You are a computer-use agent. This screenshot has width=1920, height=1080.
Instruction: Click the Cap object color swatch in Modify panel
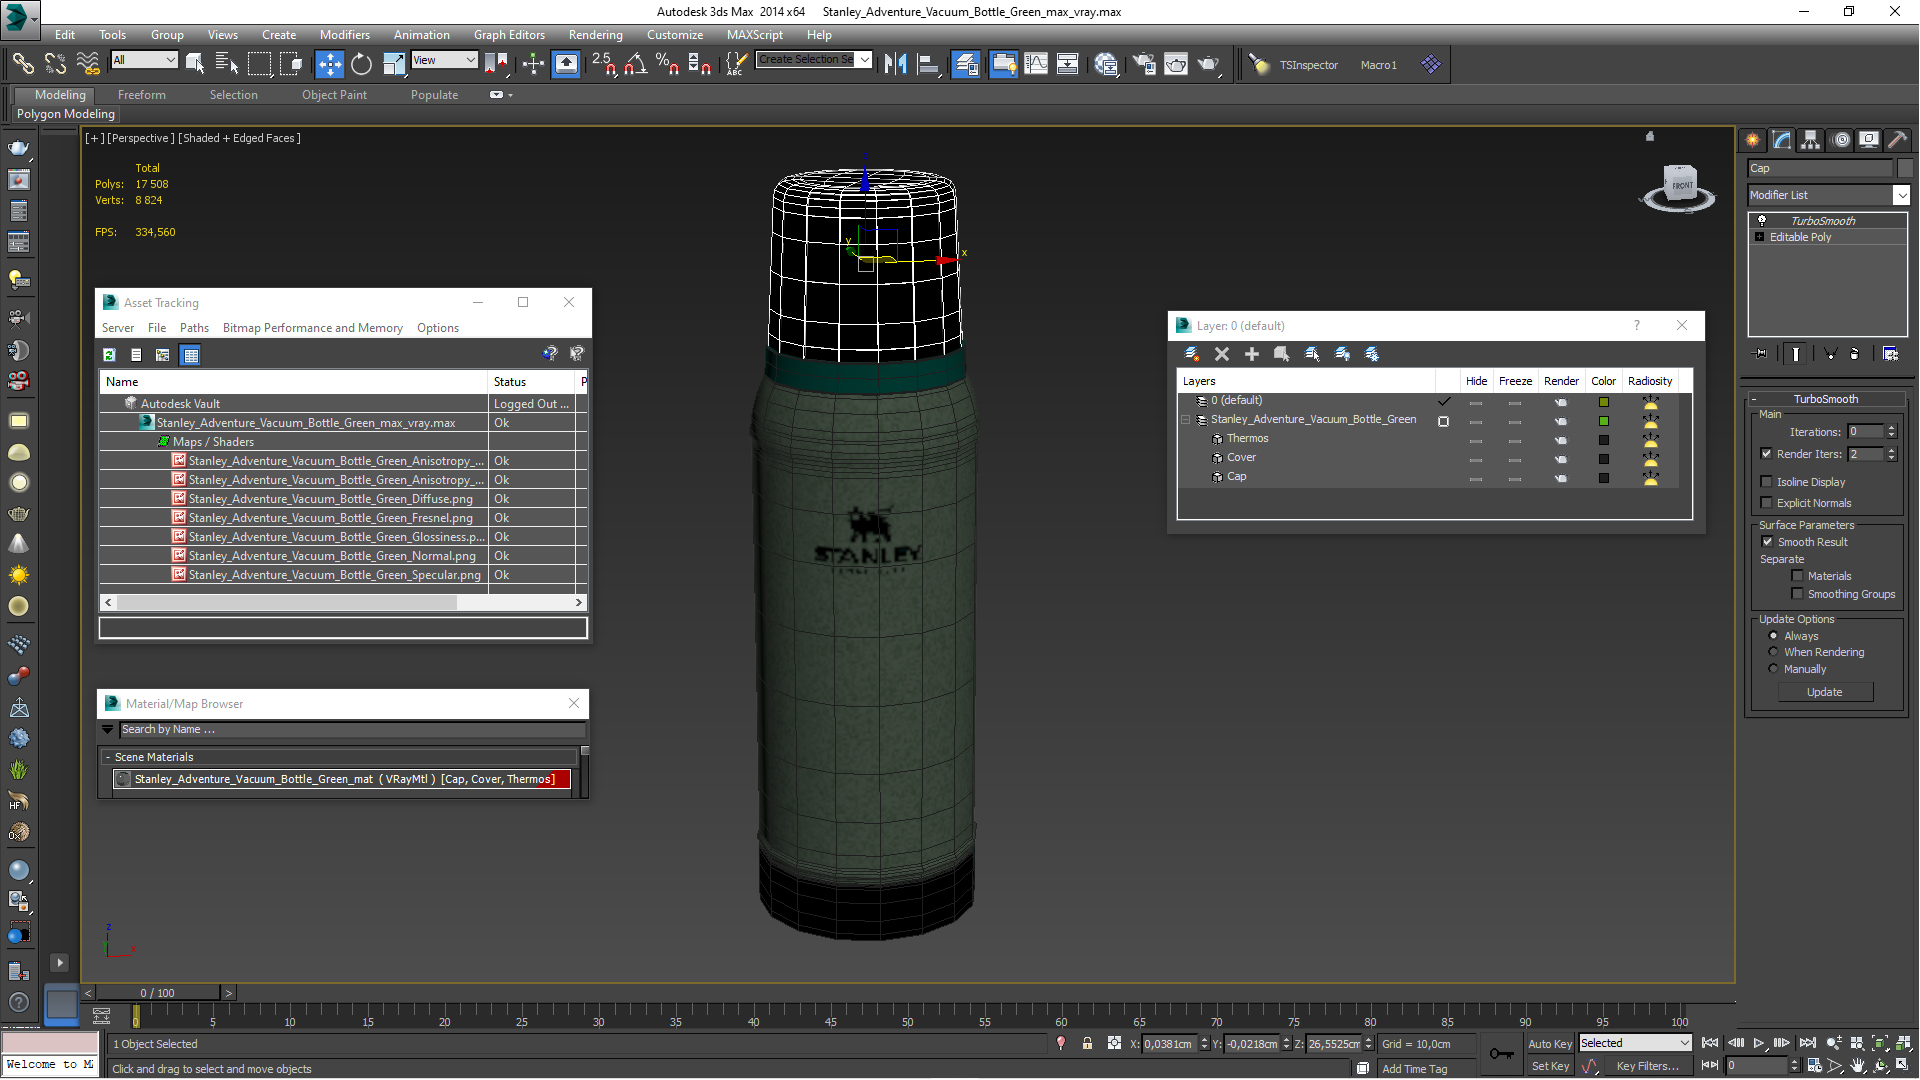(x=1905, y=168)
